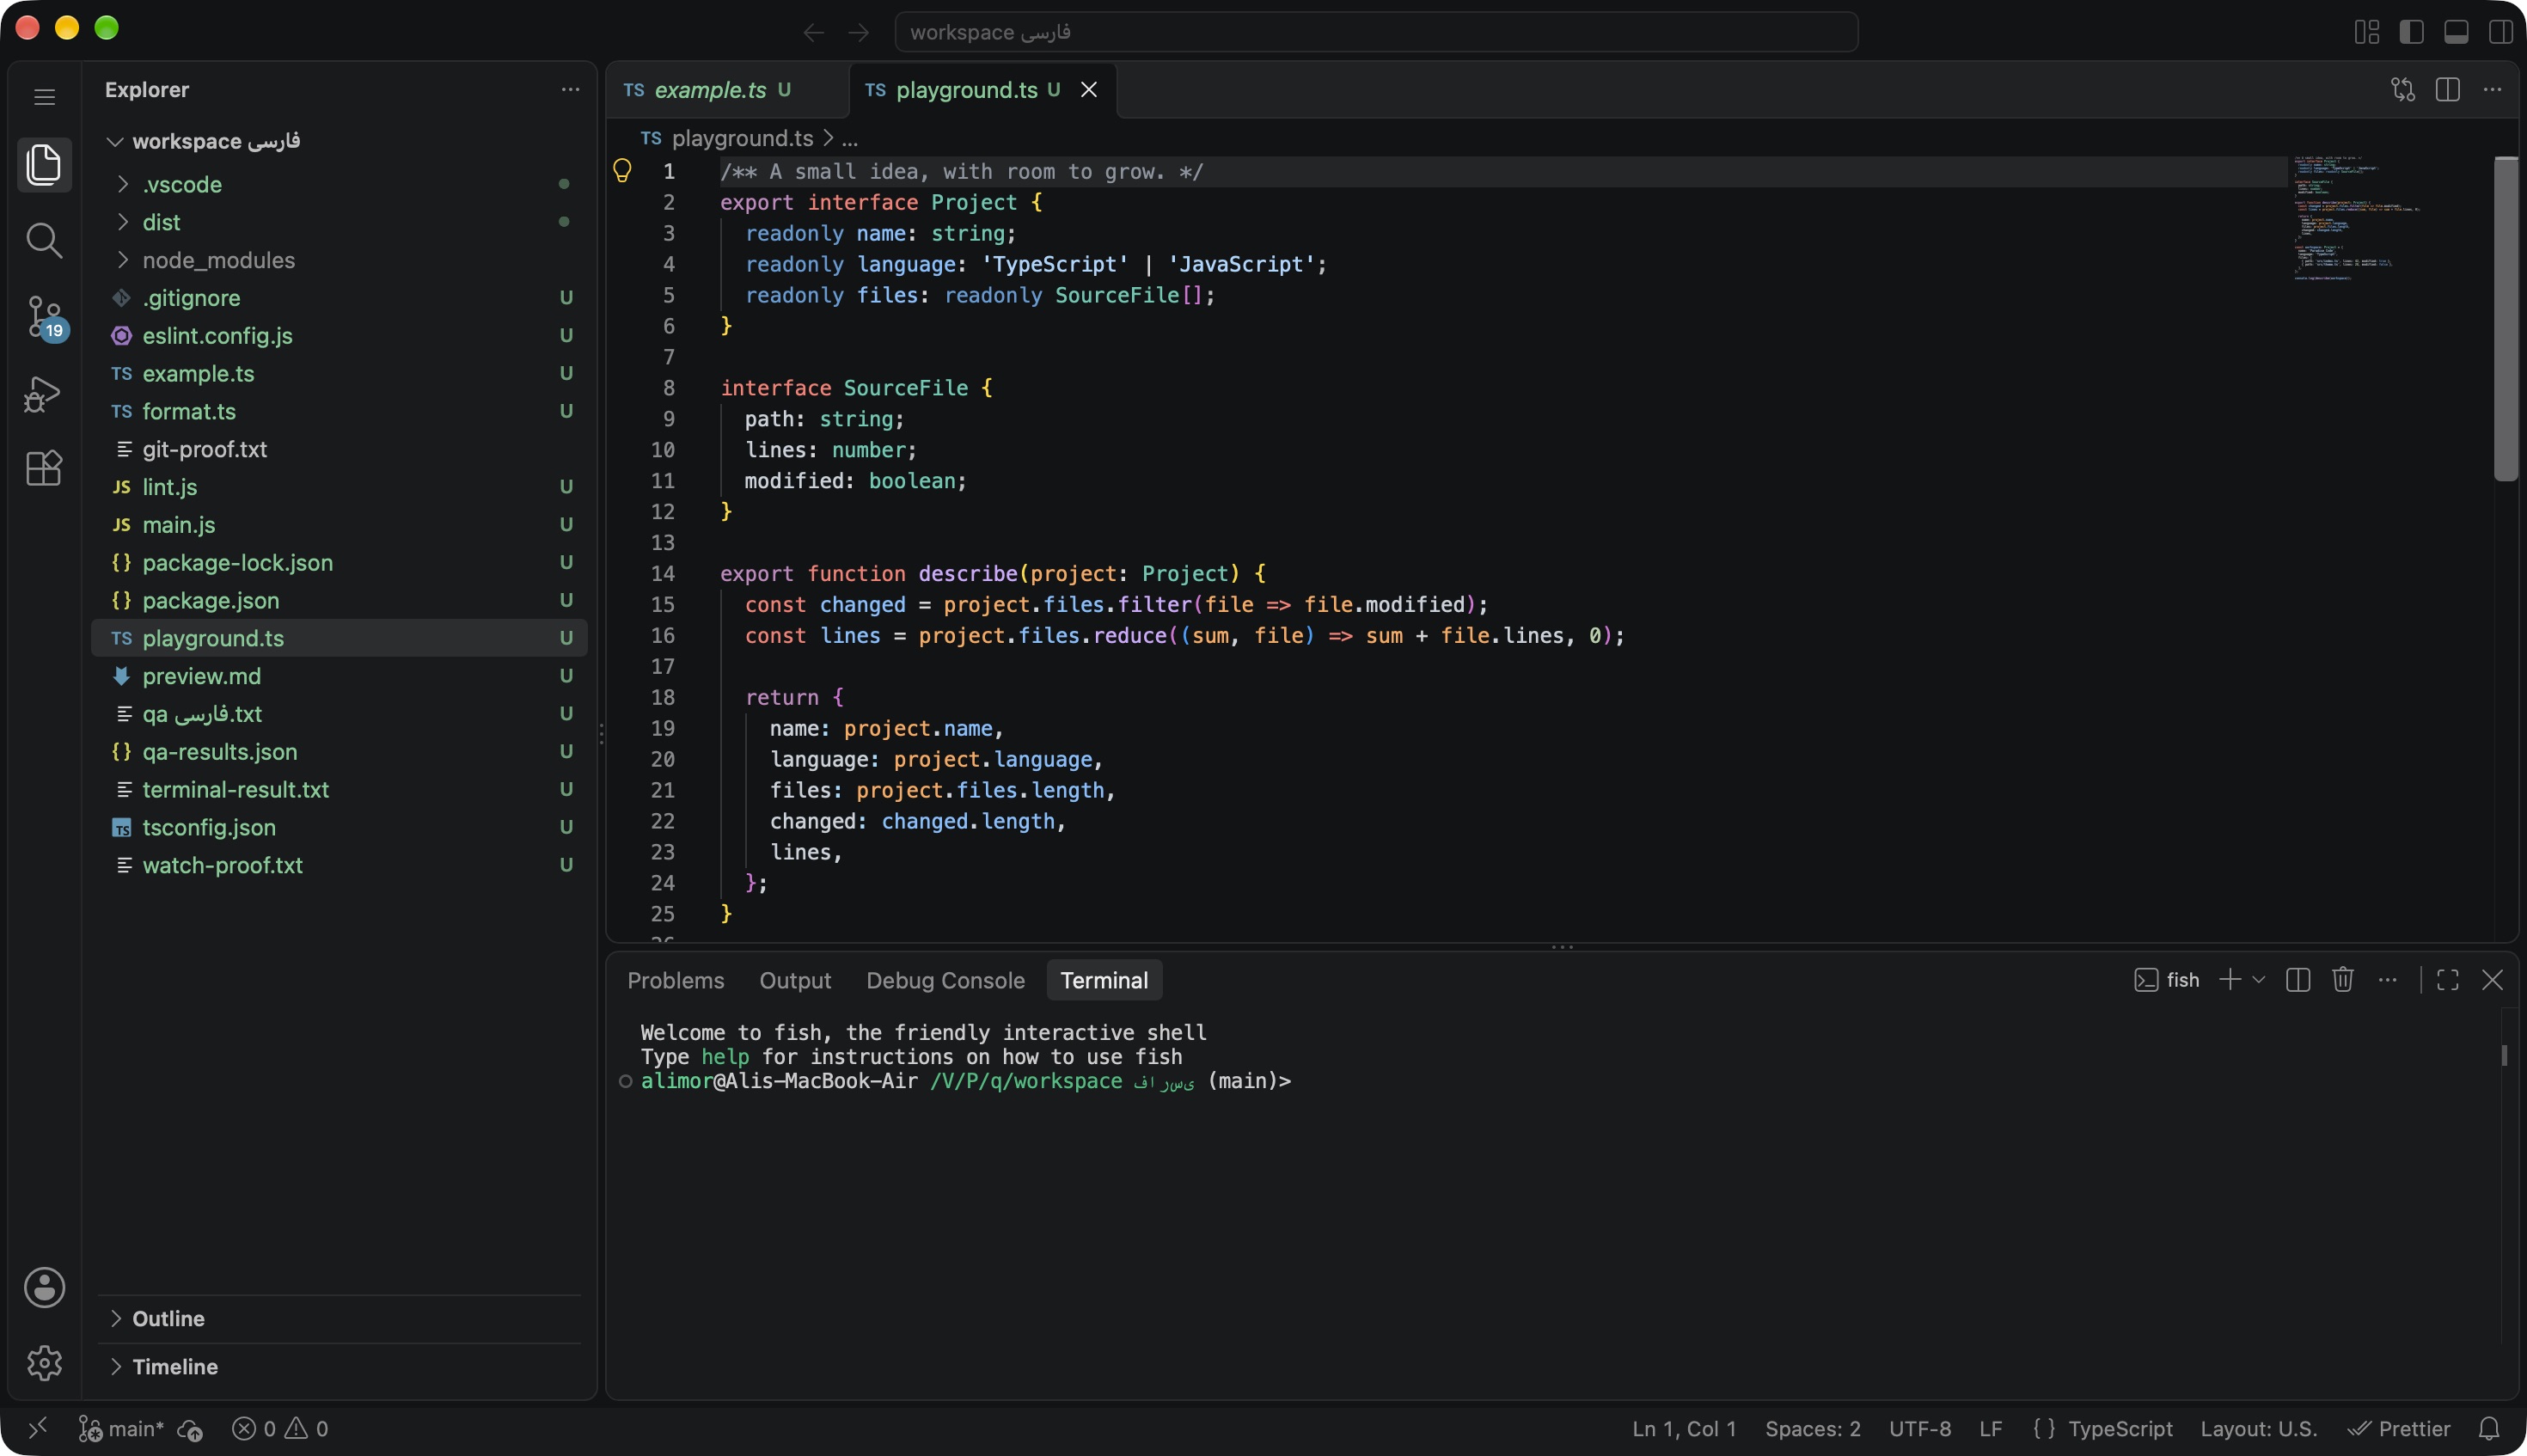Click the hamburger menu icon

[x=44, y=97]
